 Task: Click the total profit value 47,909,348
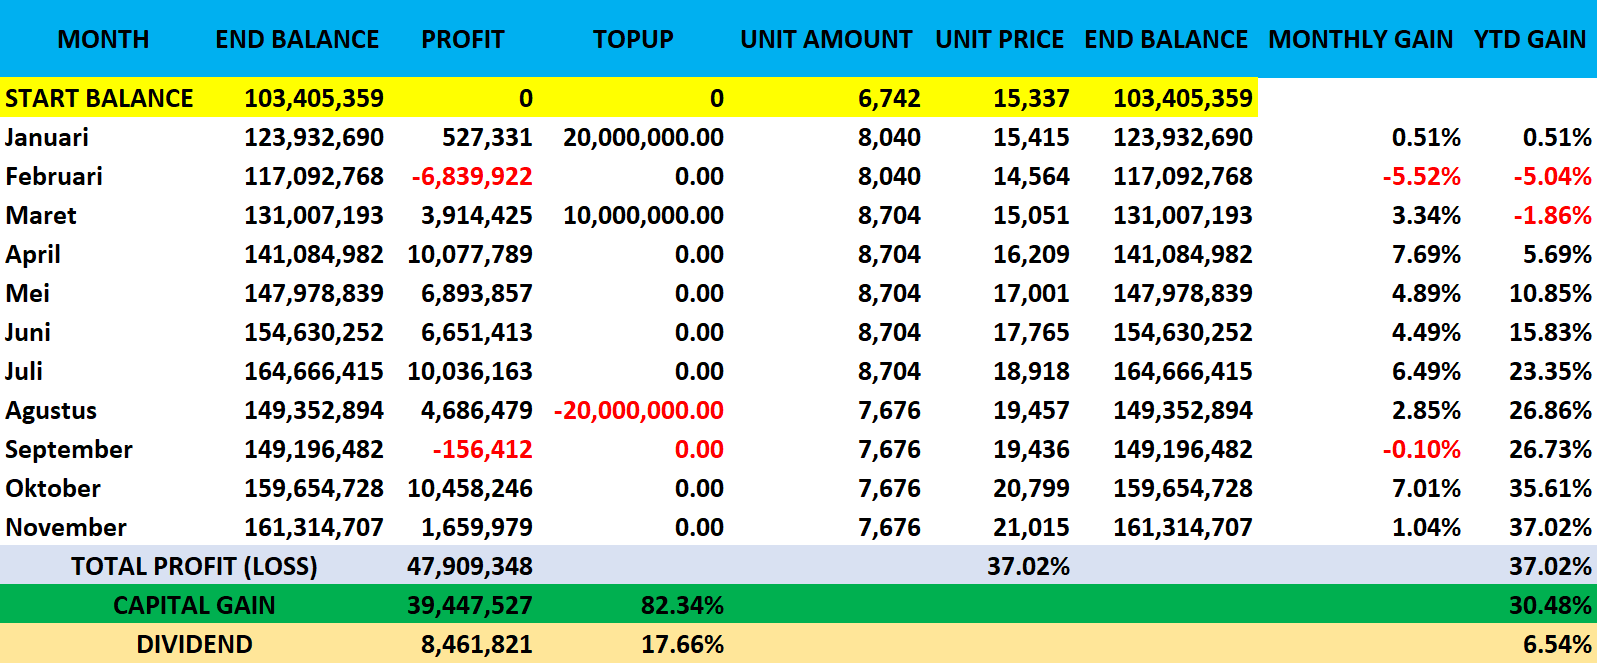469,566
